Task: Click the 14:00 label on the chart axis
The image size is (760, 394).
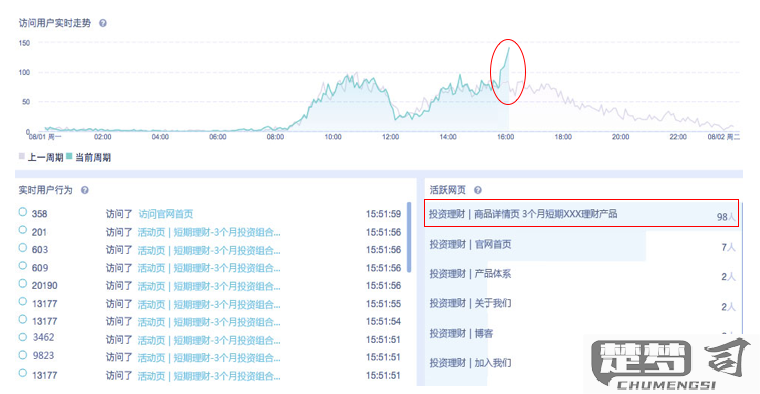Action: coord(448,137)
